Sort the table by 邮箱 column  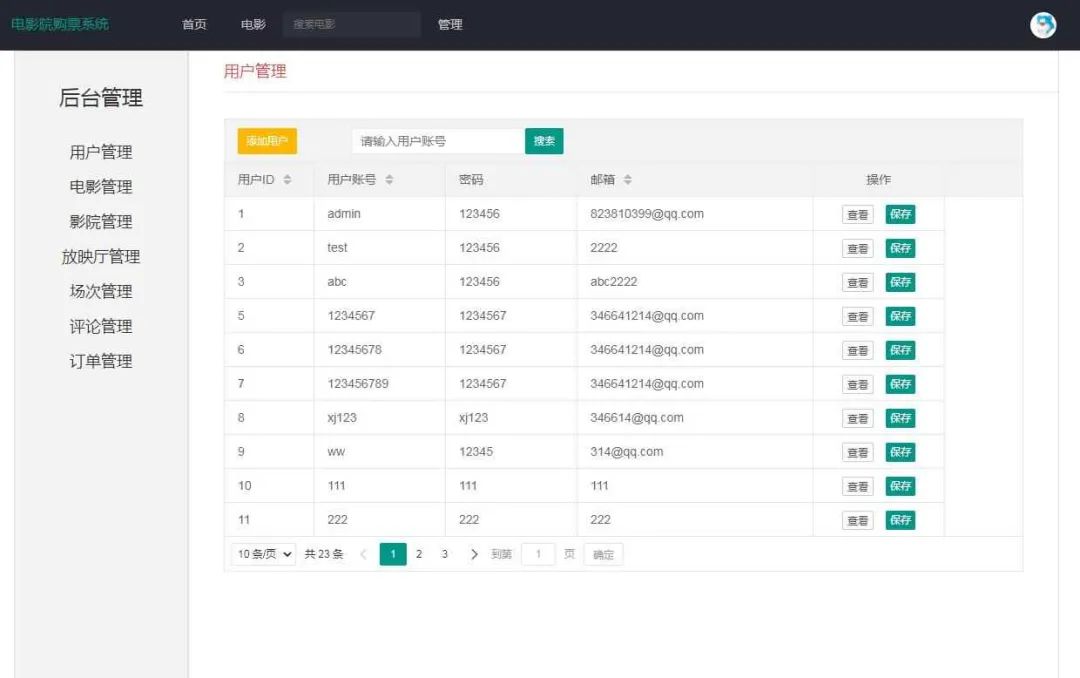(628, 179)
